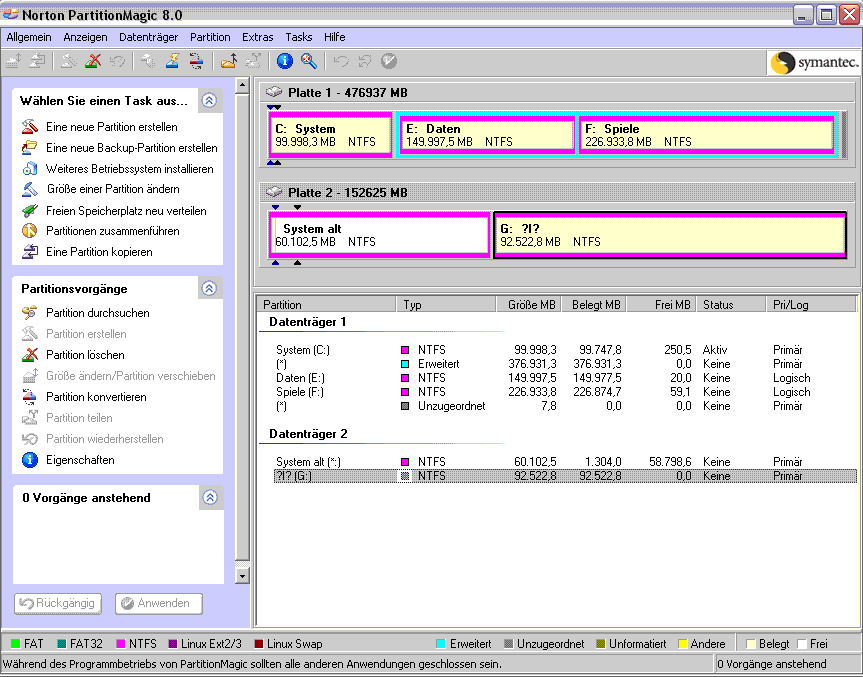863x677 pixels.
Task: Select the 'System (C:)' row in the partition list
Action: pyautogui.click(x=565, y=350)
